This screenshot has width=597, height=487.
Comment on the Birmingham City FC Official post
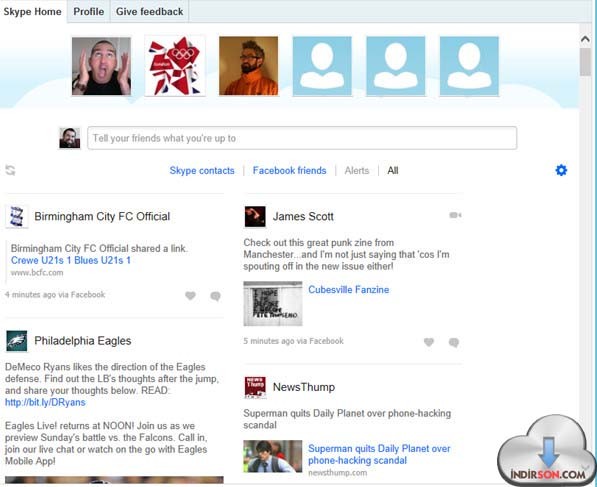coord(215,296)
